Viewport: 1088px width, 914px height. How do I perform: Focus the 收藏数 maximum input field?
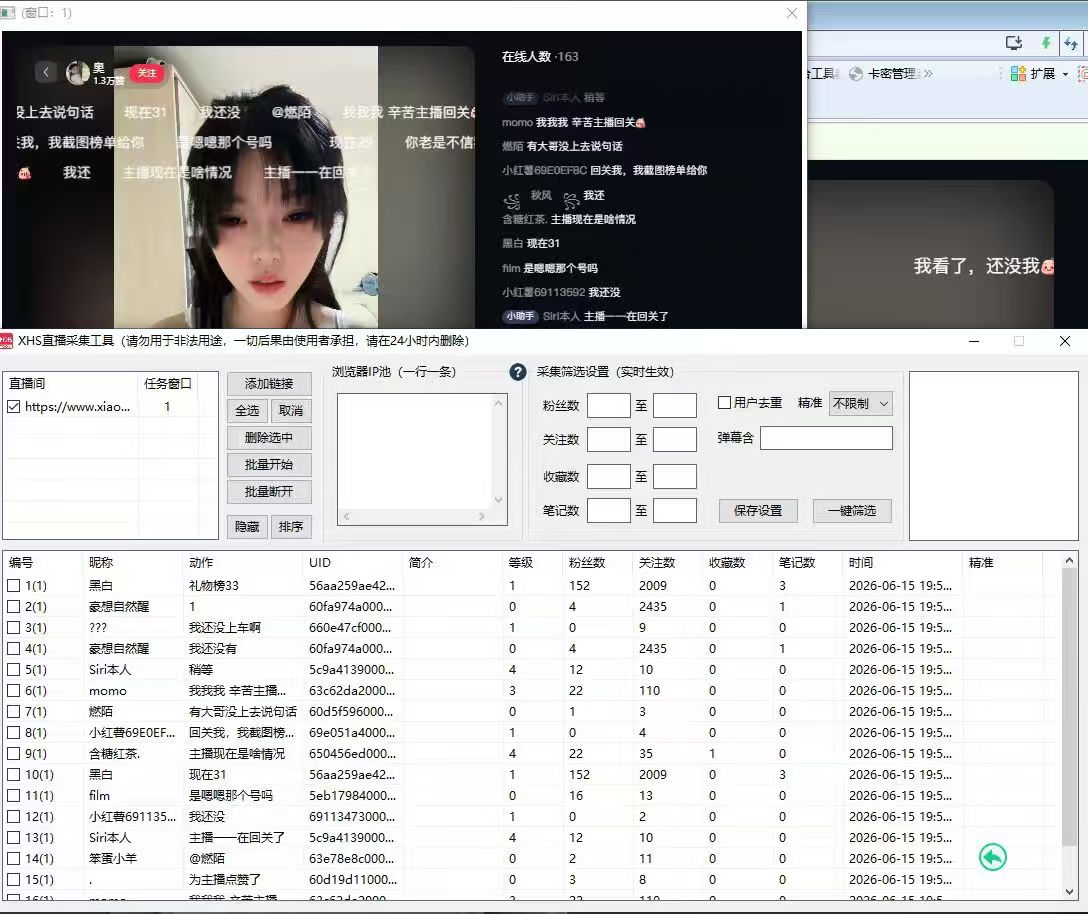coord(674,477)
